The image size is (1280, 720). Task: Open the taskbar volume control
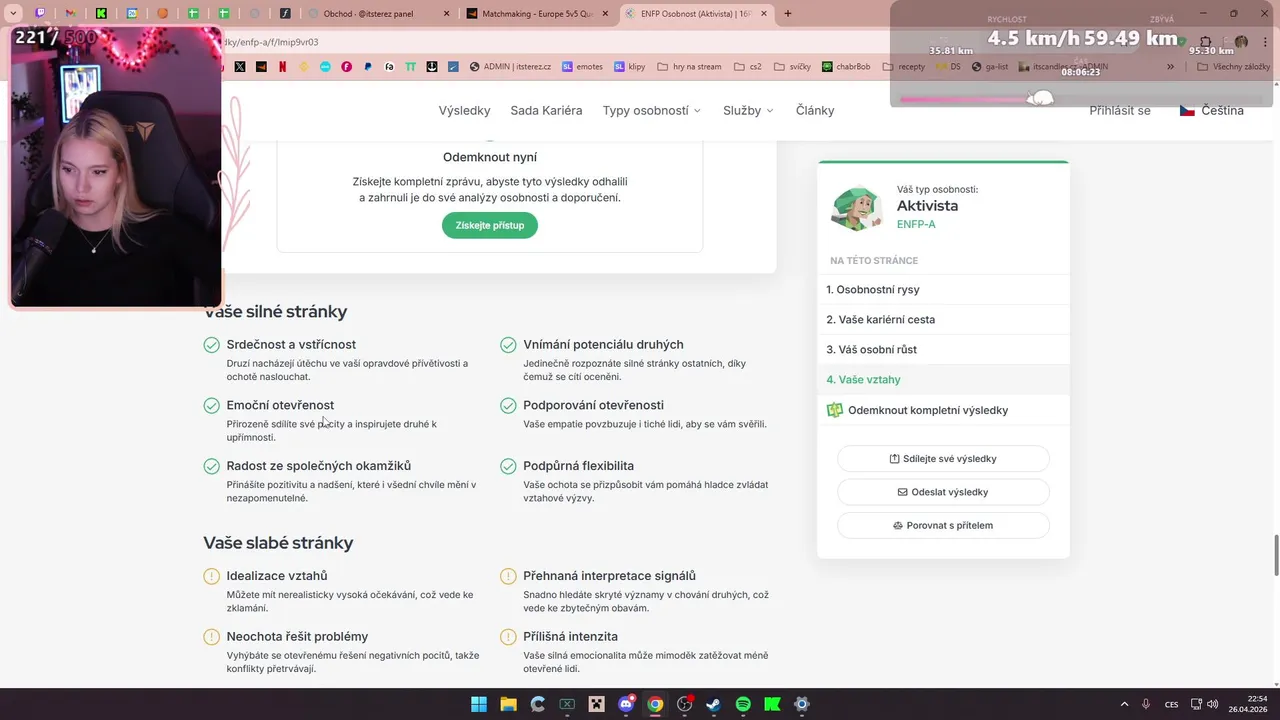[1212, 704]
